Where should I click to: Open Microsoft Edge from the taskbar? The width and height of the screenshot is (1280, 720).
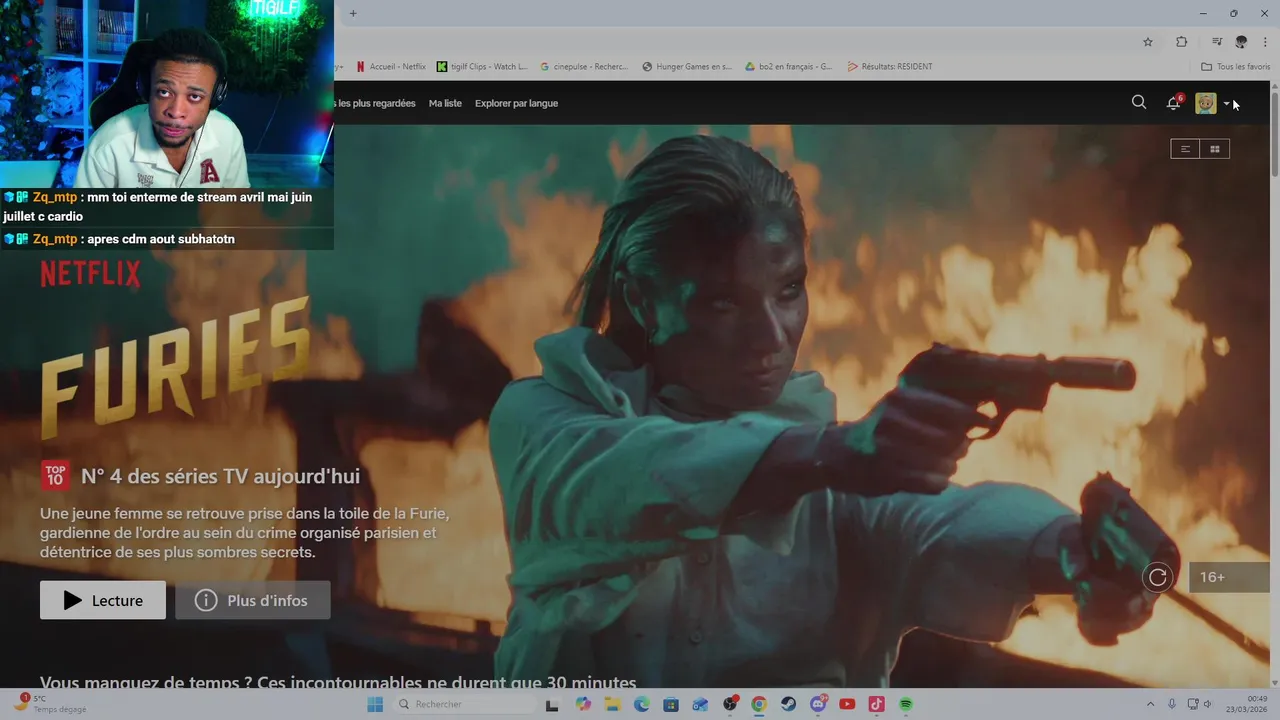tap(641, 704)
